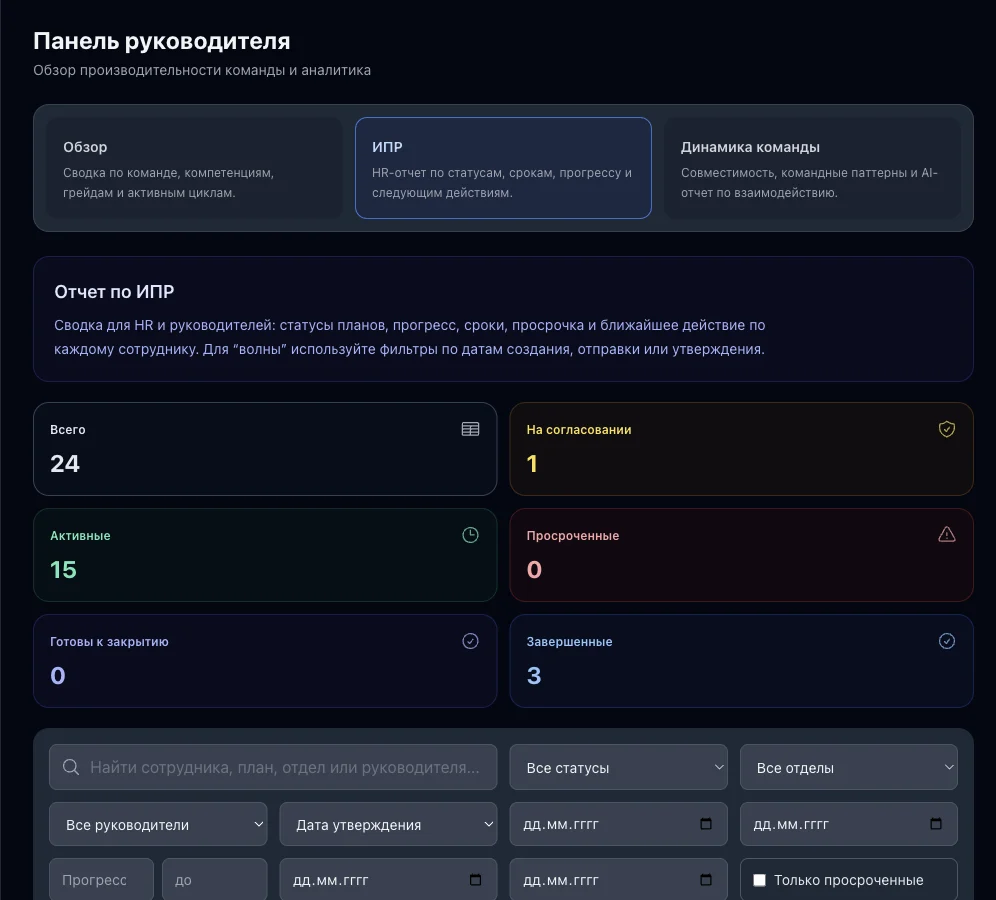
Task: Click the table icon in Всего card
Action: pyautogui.click(x=470, y=429)
